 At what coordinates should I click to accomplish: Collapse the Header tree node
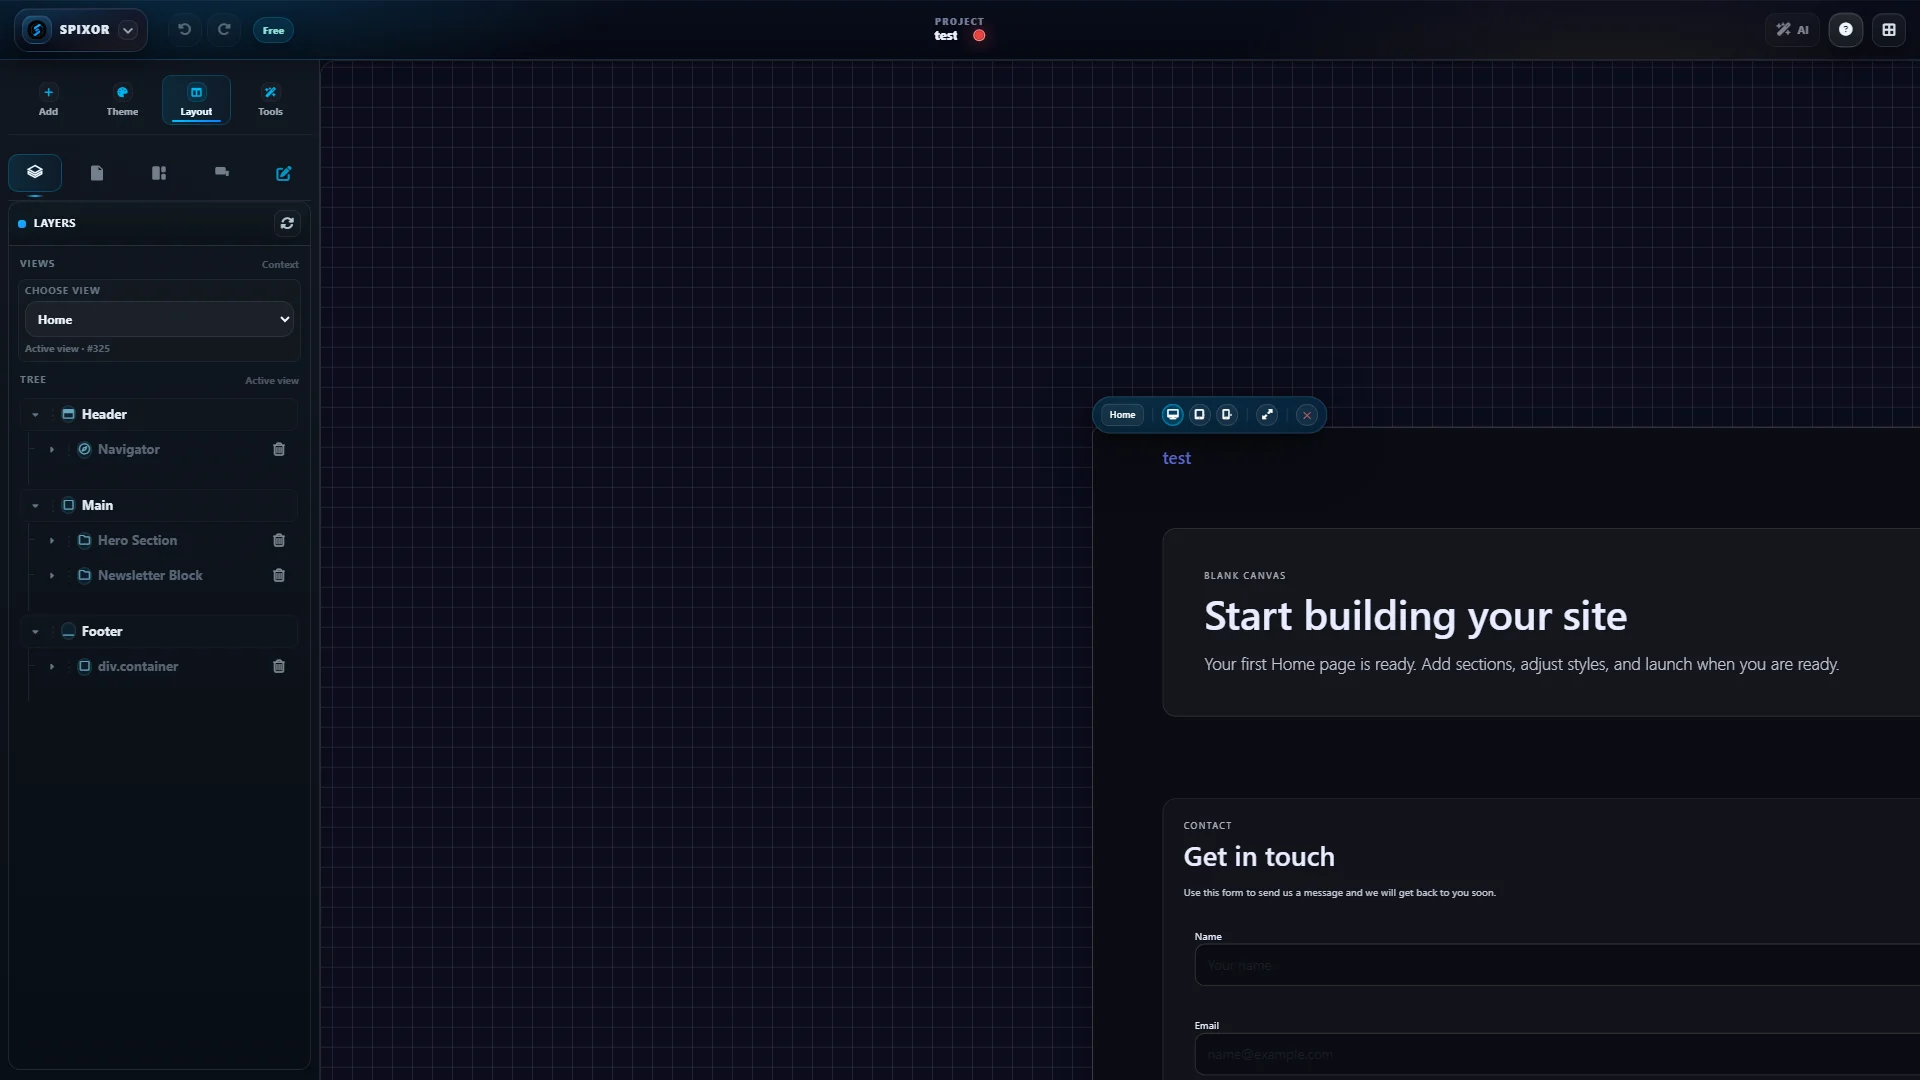pos(35,415)
